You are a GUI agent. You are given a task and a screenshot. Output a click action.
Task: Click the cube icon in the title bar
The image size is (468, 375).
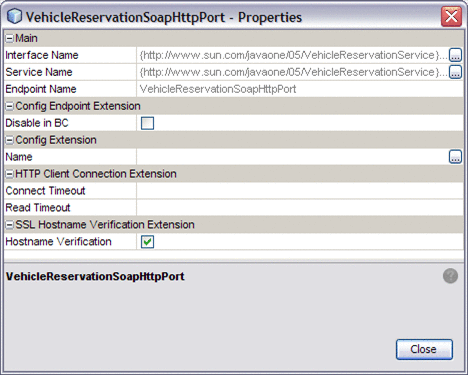(14, 16)
